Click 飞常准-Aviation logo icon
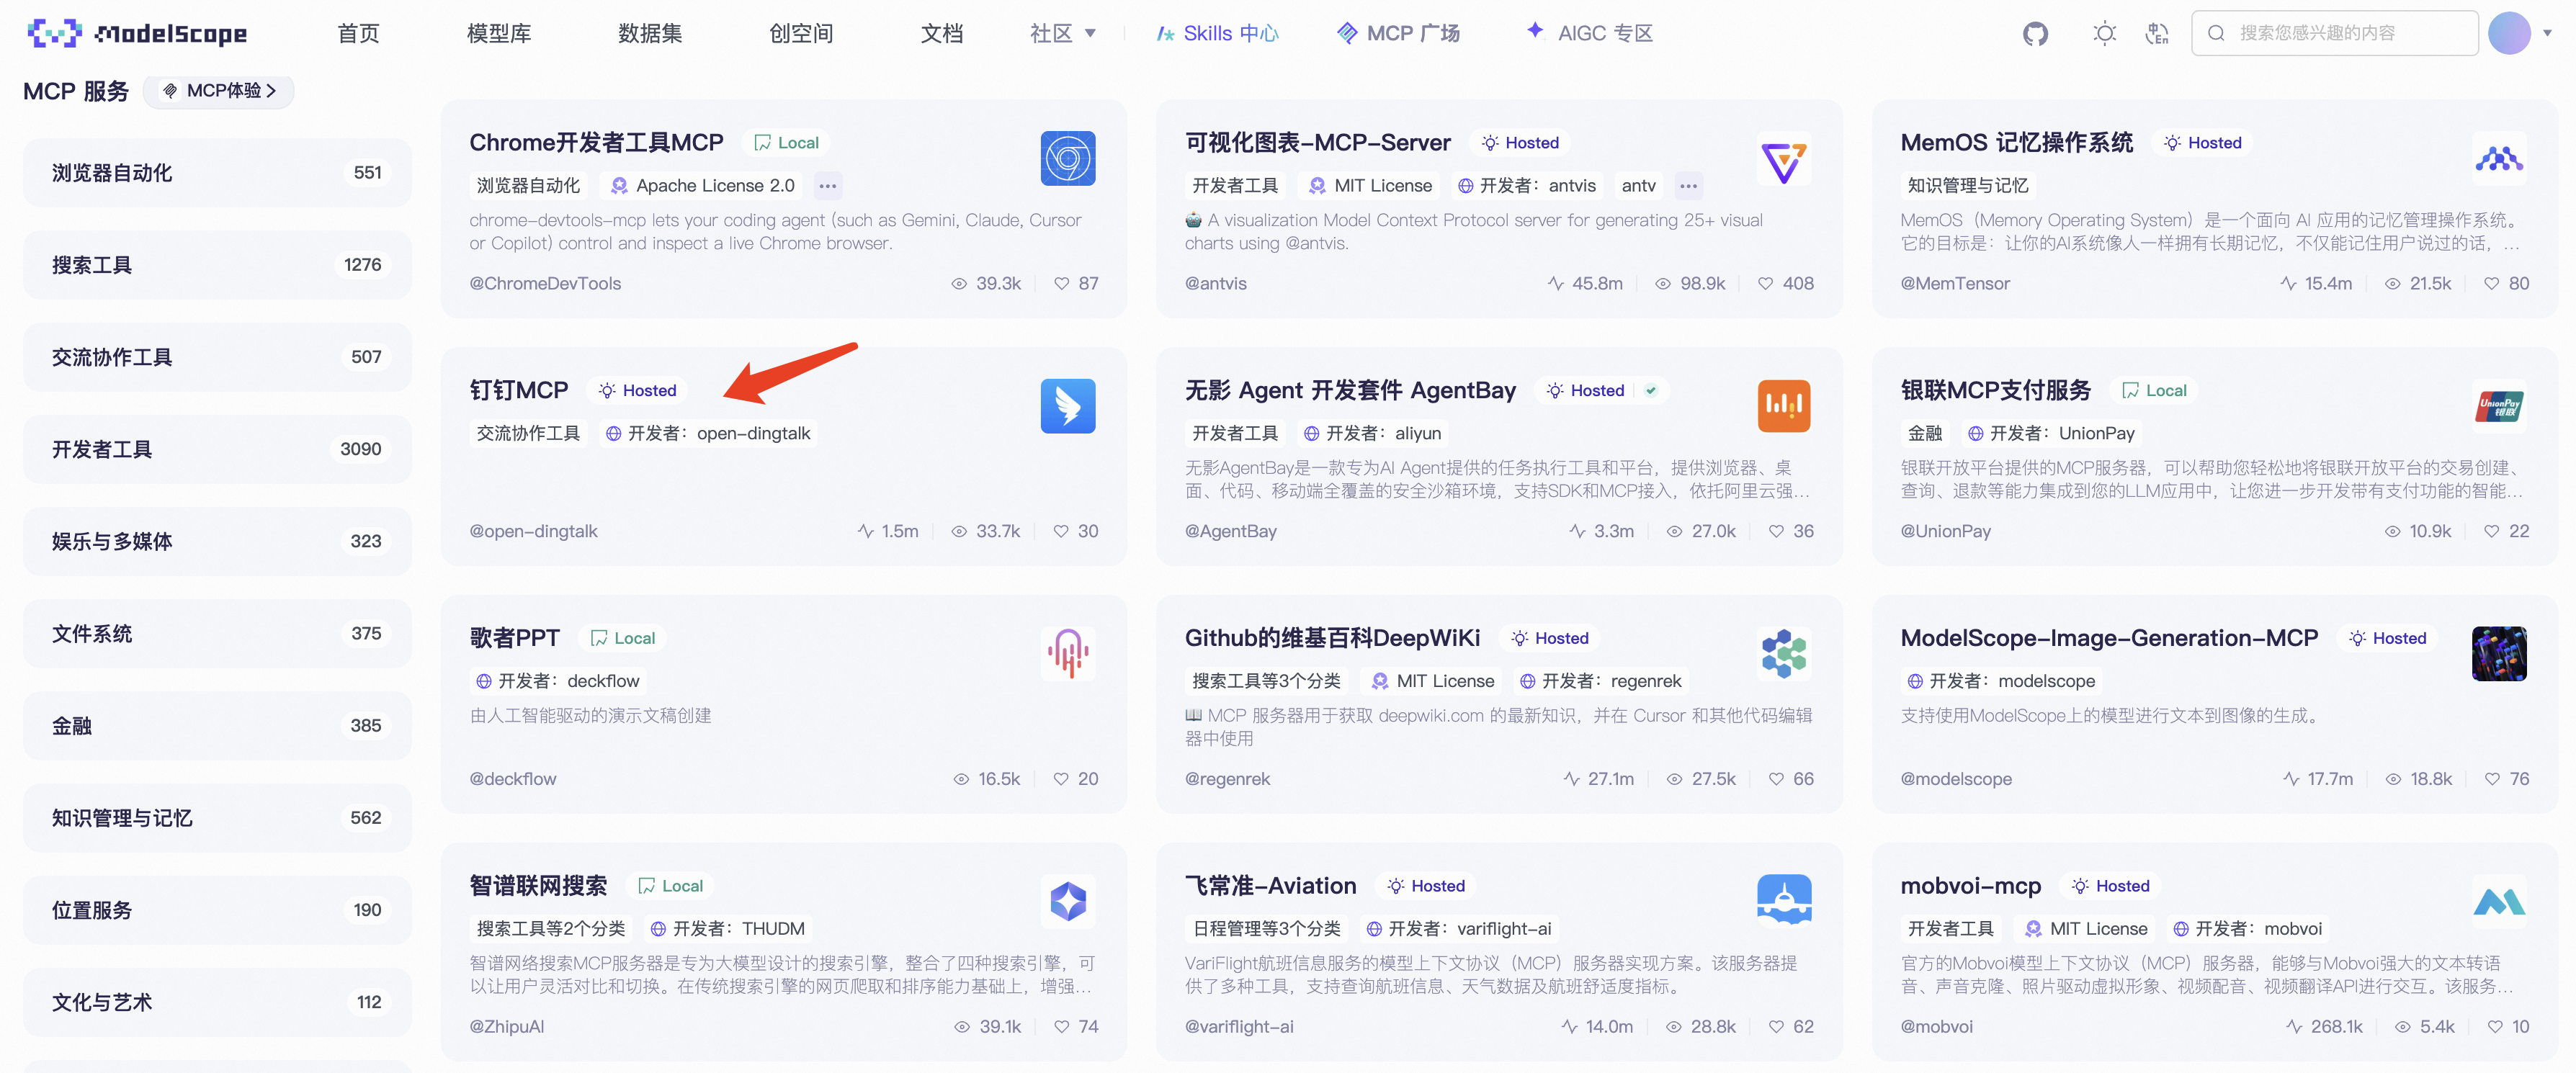 pyautogui.click(x=1783, y=901)
